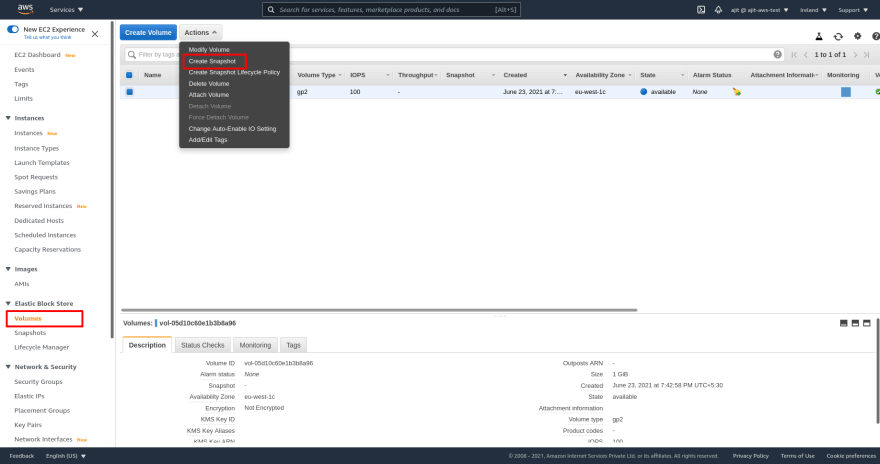Maximize the details pane layout icon
The width and height of the screenshot is (880, 464).
click(x=867, y=323)
